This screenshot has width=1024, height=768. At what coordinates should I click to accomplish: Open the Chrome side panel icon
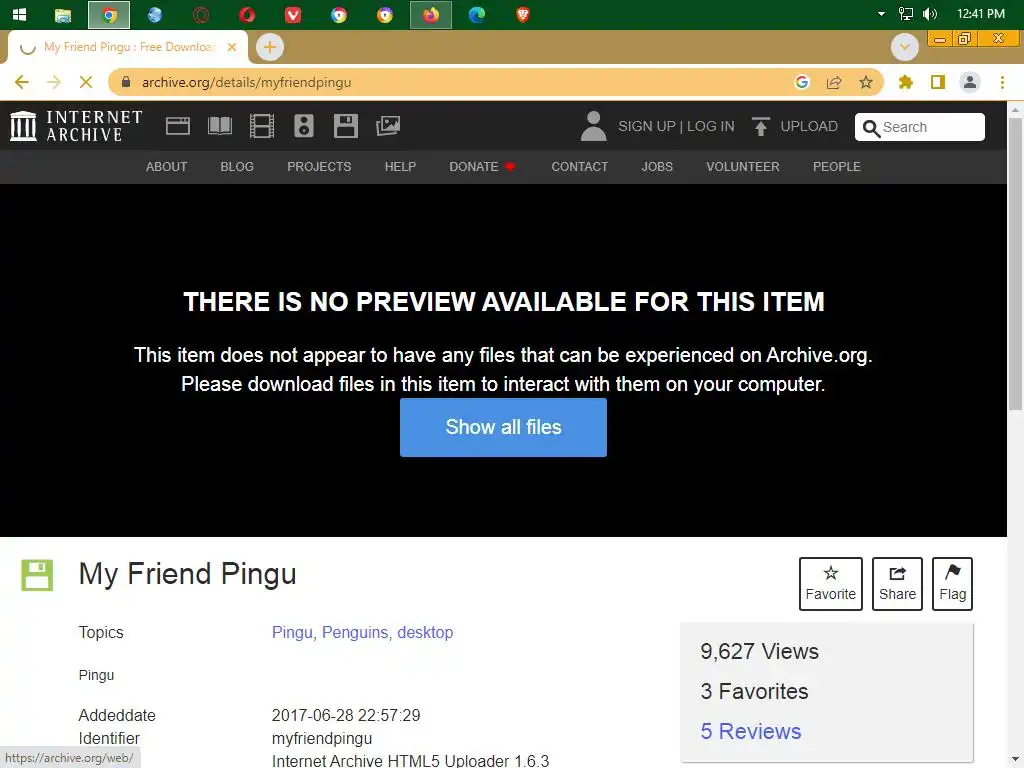pos(938,82)
